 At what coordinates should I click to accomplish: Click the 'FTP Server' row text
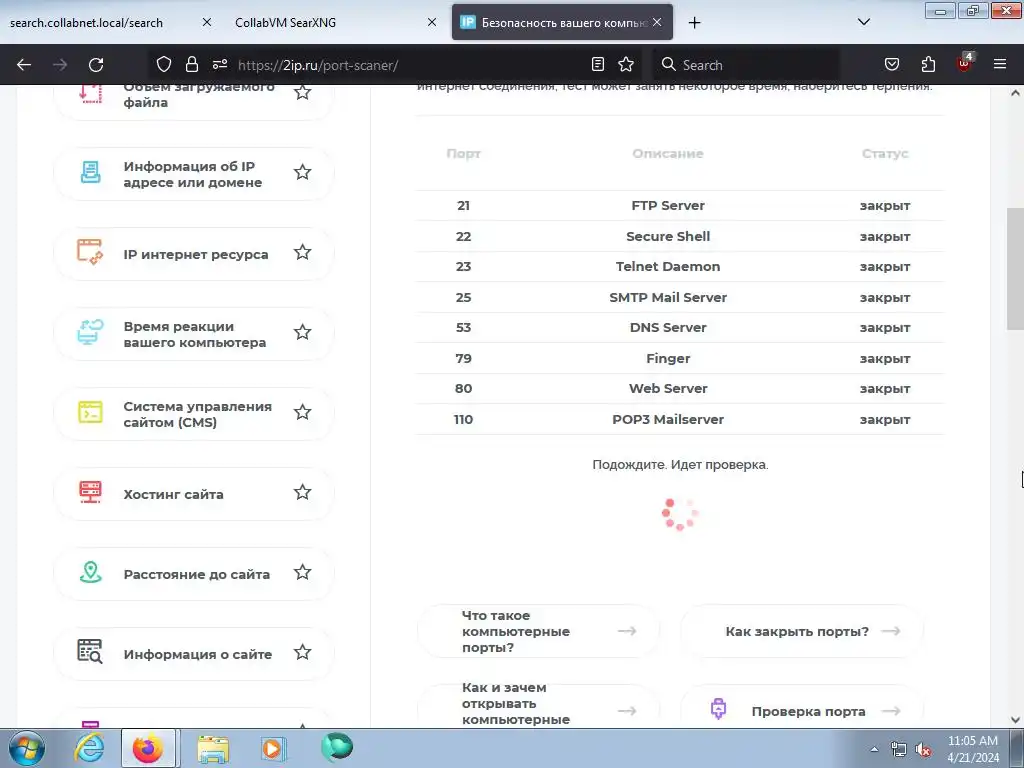coord(667,206)
